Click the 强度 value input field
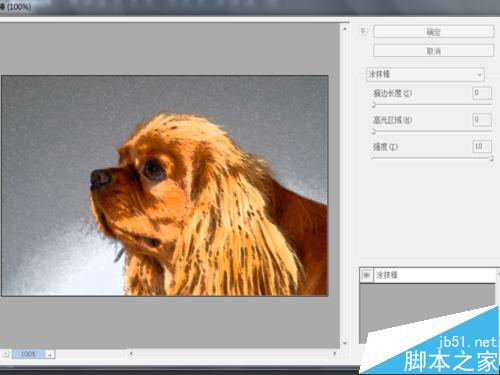Screen dimensions: 500x375 point(482,147)
